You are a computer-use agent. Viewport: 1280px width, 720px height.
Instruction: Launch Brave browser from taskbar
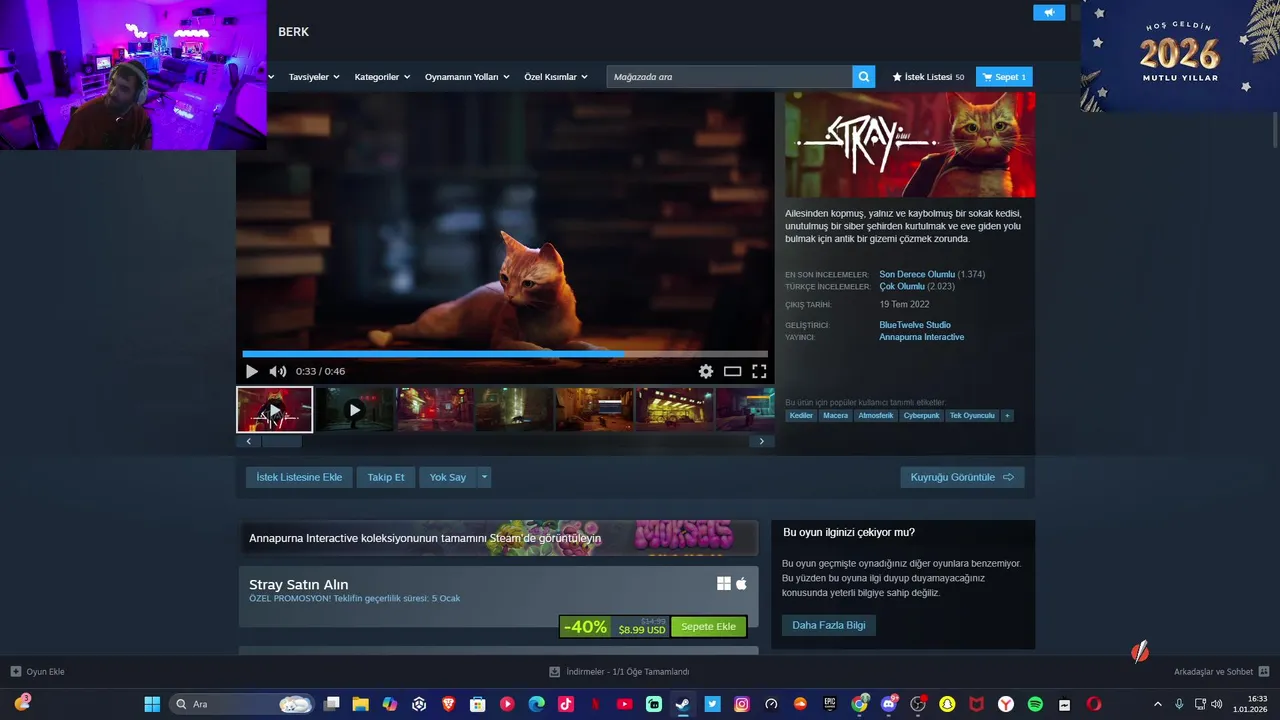pos(448,704)
